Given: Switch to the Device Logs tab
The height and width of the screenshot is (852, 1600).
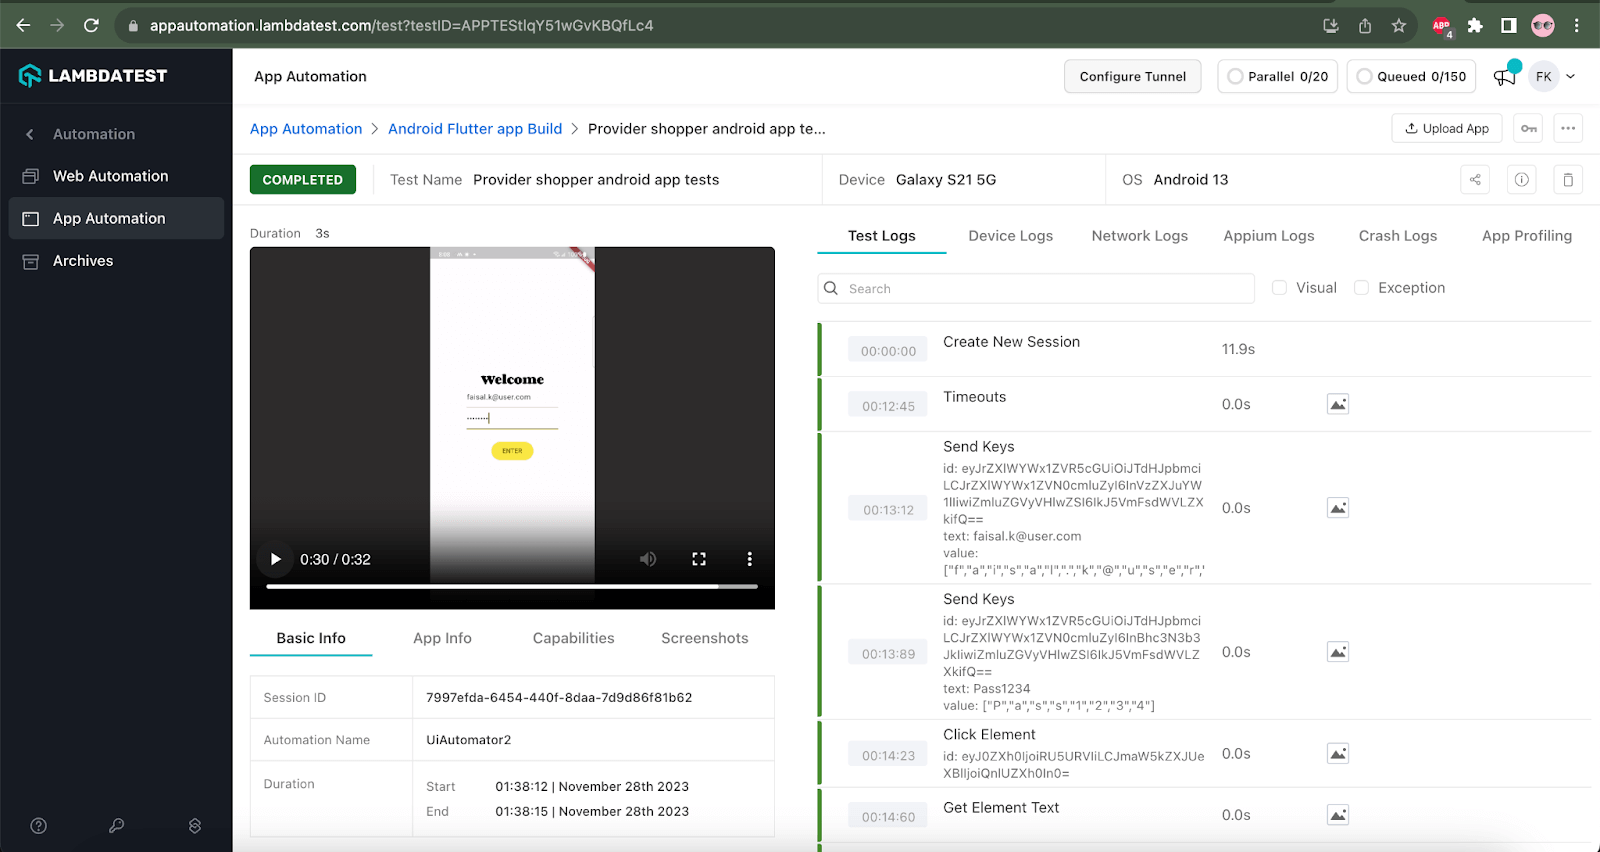Looking at the screenshot, I should (x=1010, y=236).
